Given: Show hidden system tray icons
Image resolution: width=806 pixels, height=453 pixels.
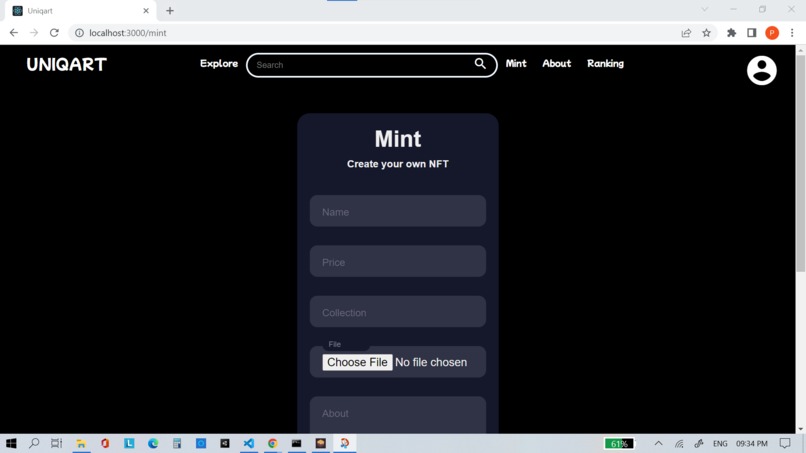Looking at the screenshot, I should 658,443.
